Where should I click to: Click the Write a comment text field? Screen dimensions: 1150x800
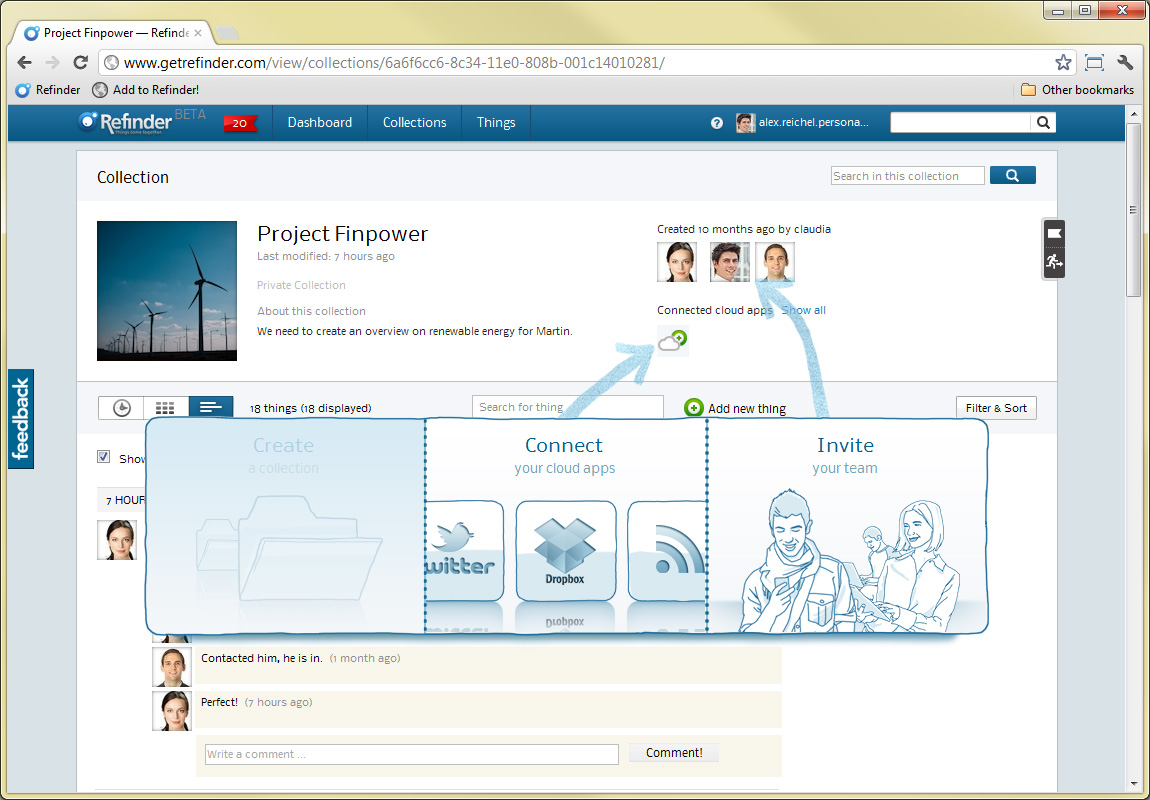411,754
